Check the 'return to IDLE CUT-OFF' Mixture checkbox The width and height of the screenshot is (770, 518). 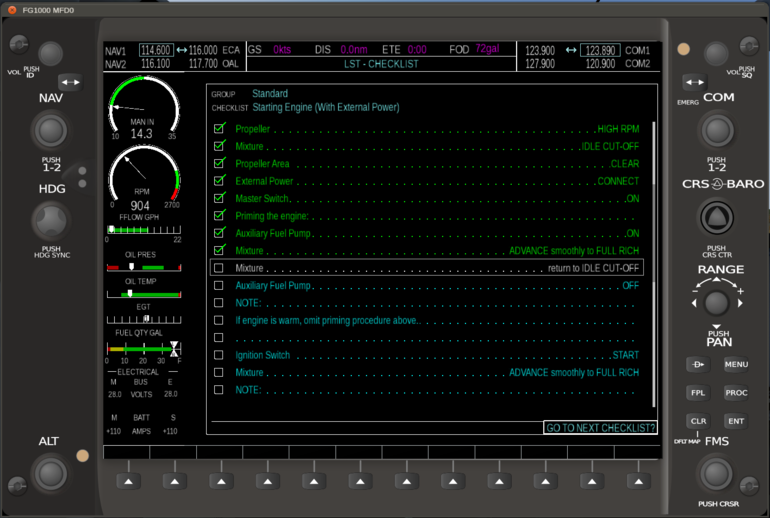pos(219,268)
